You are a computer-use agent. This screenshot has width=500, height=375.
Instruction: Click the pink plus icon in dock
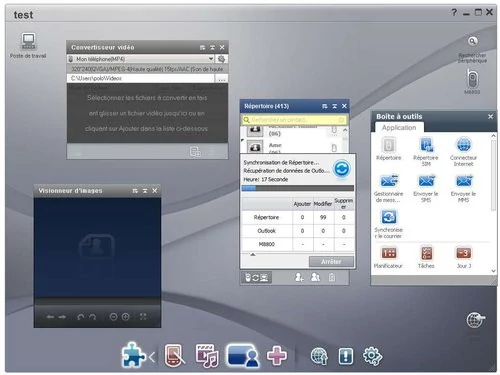point(276,356)
